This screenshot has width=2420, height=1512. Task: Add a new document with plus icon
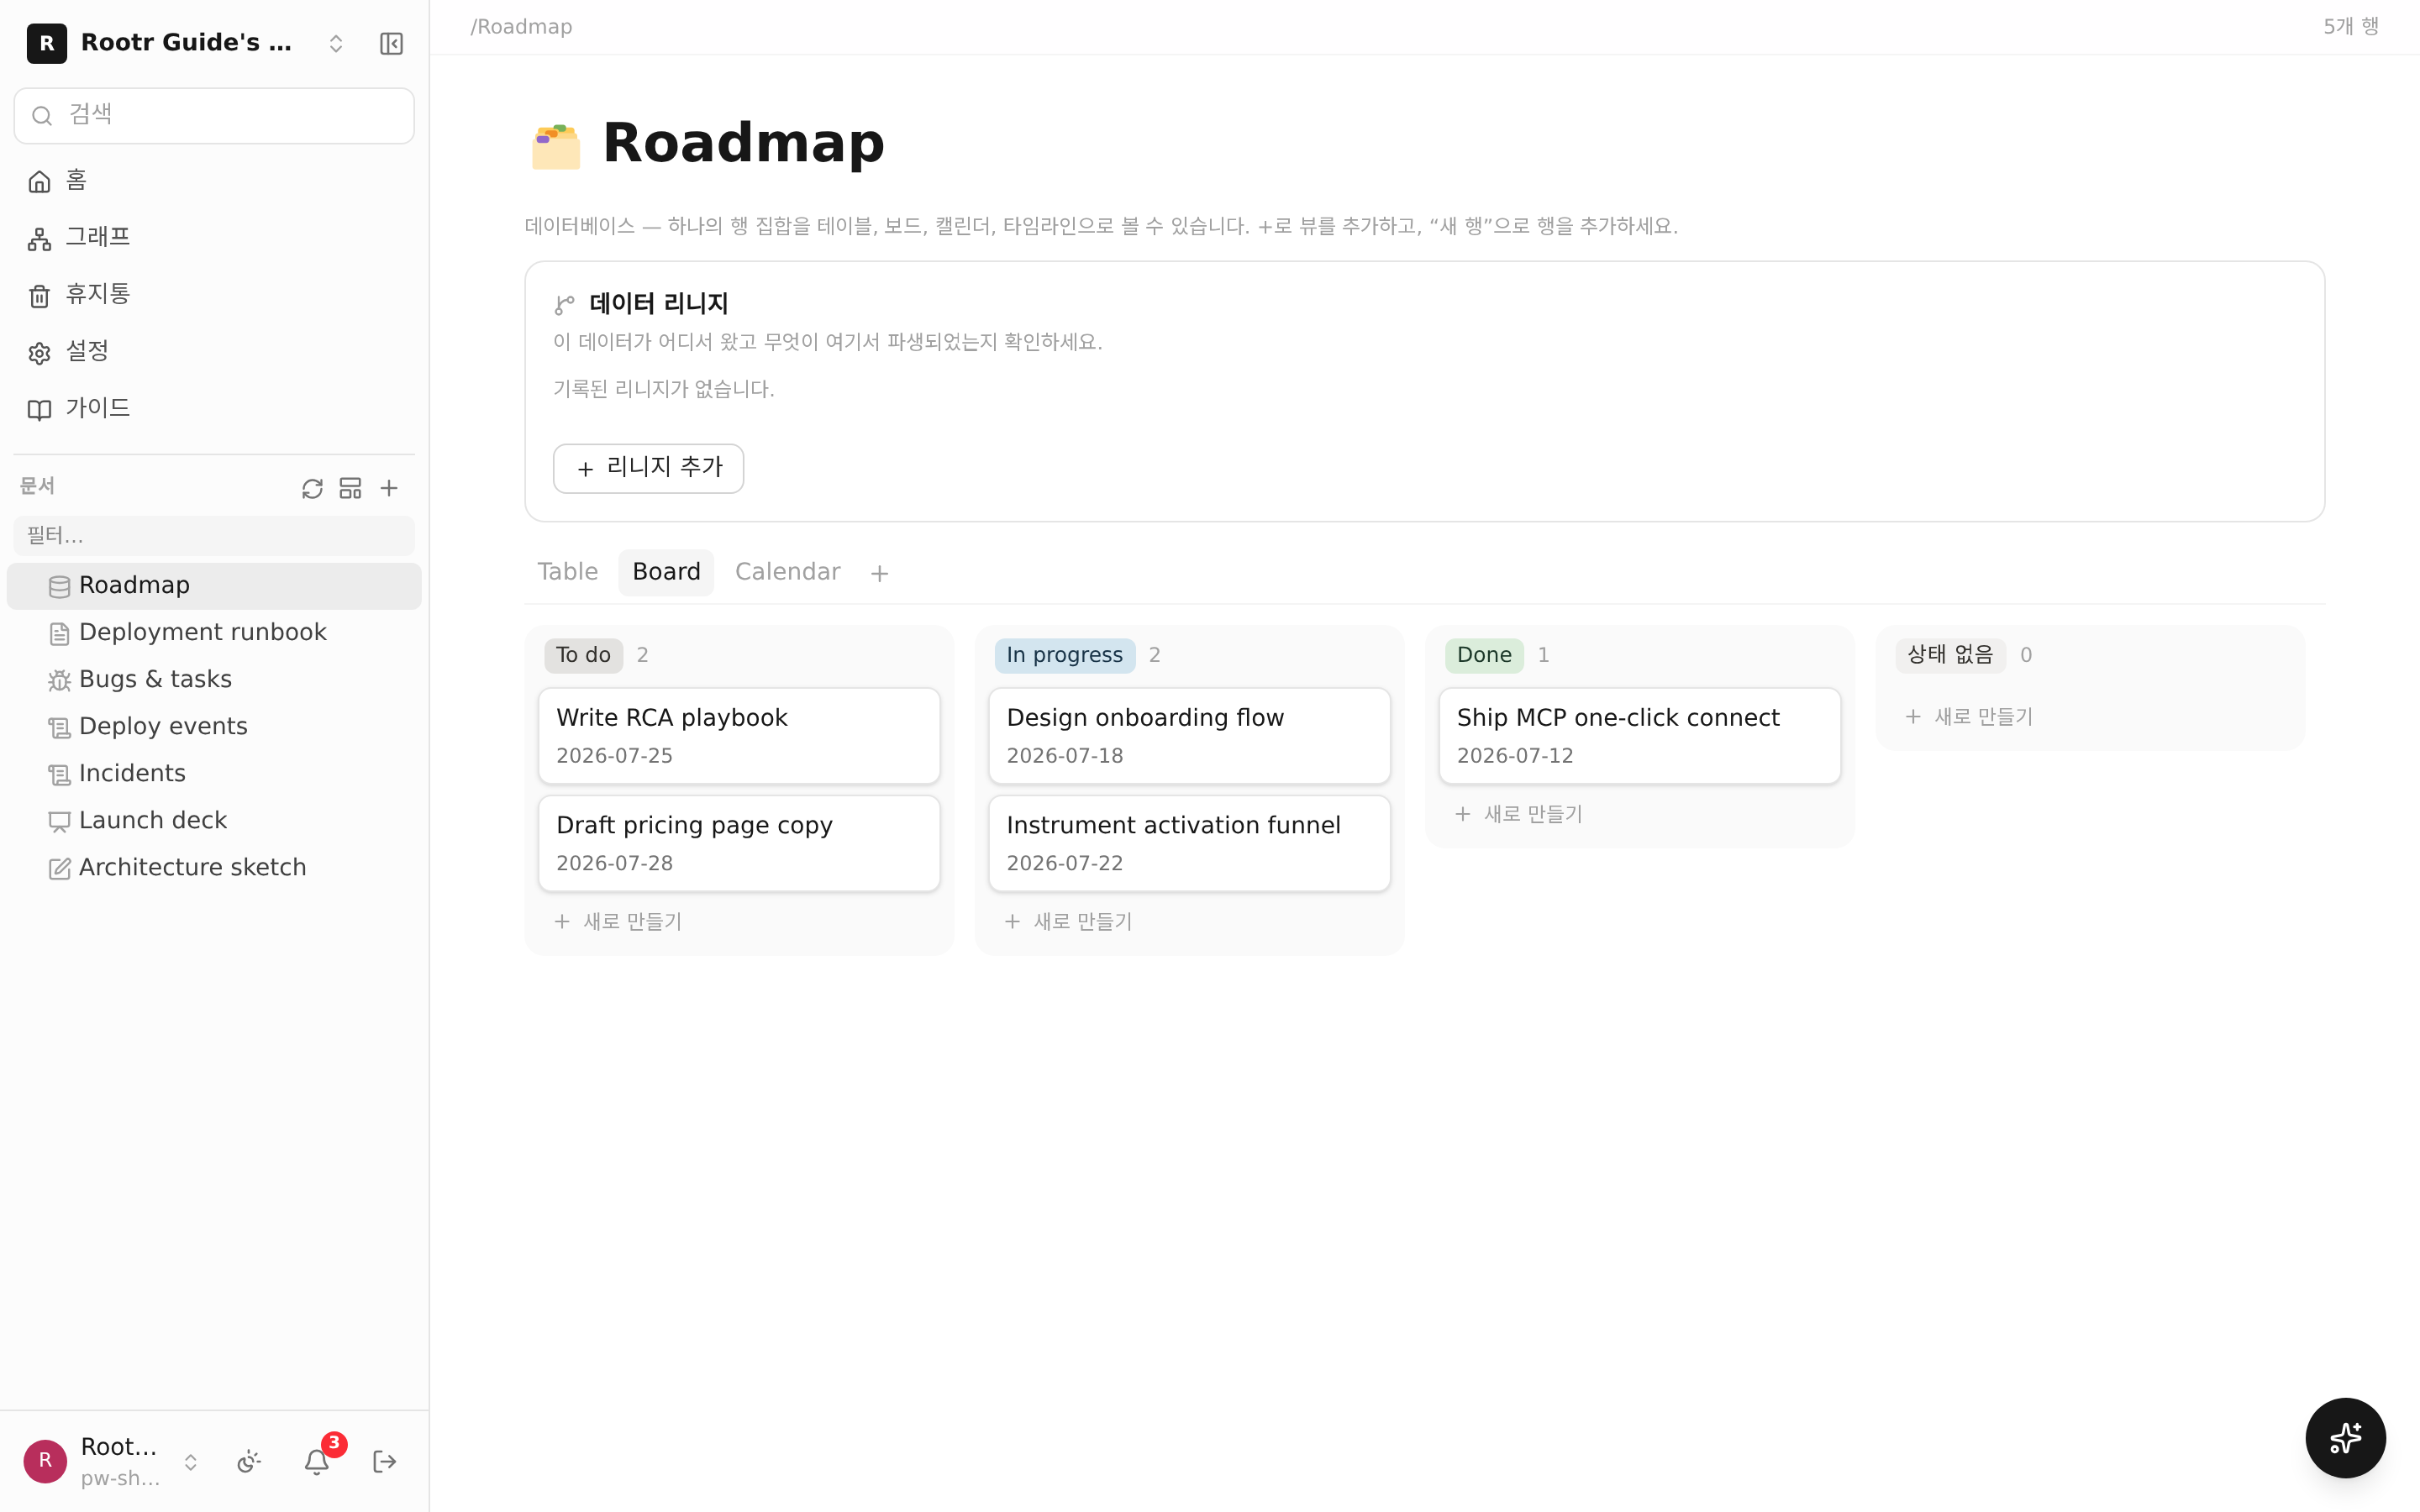[389, 488]
